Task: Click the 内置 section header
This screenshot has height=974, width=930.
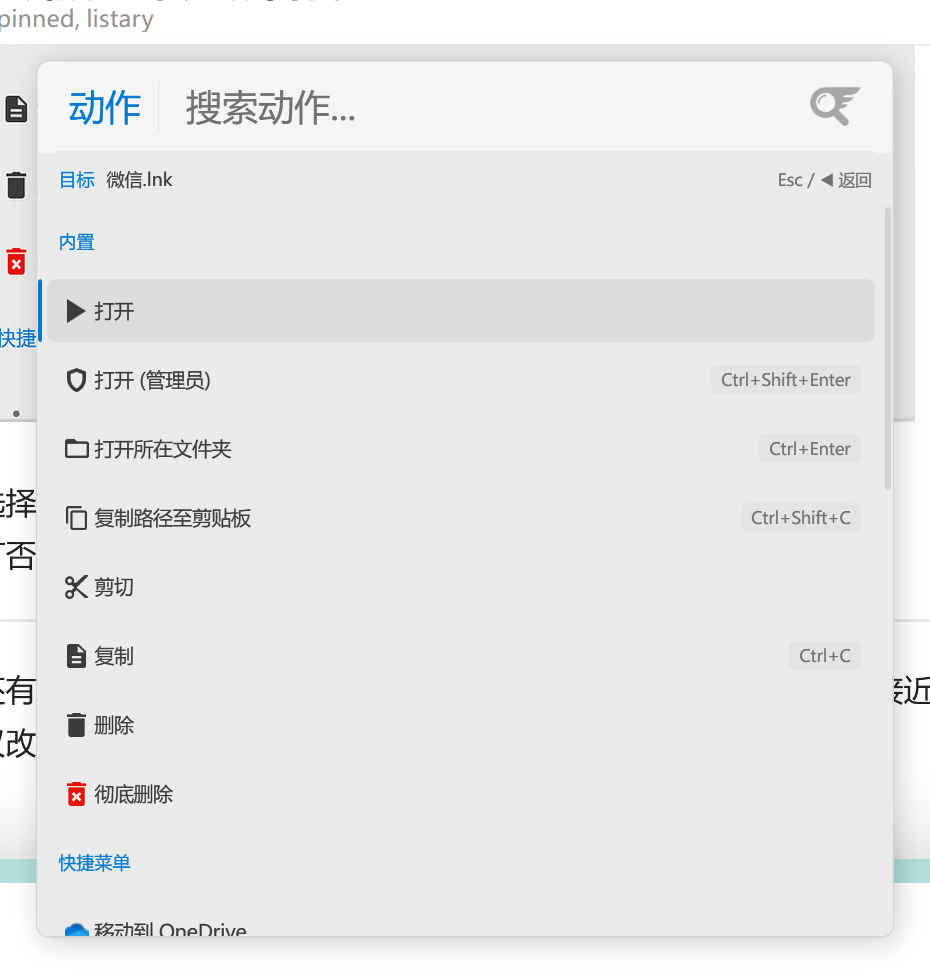Action: (76, 242)
